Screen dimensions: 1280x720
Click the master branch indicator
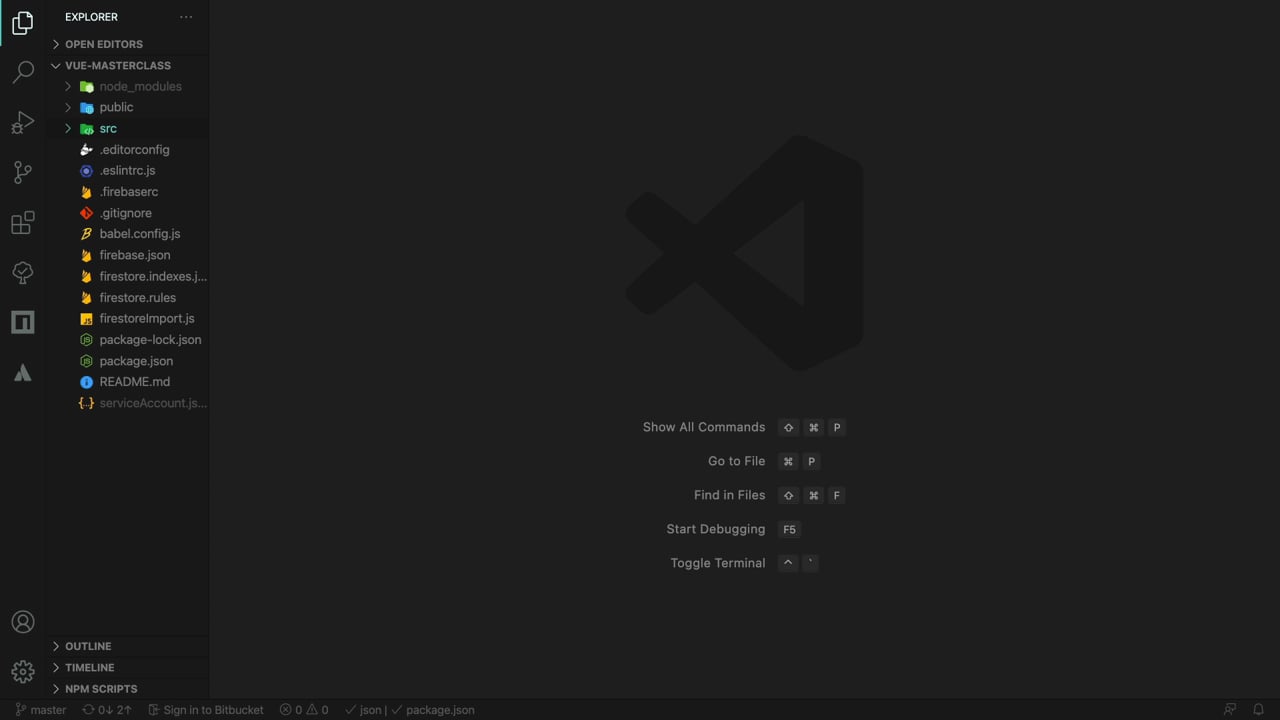[x=41, y=710]
